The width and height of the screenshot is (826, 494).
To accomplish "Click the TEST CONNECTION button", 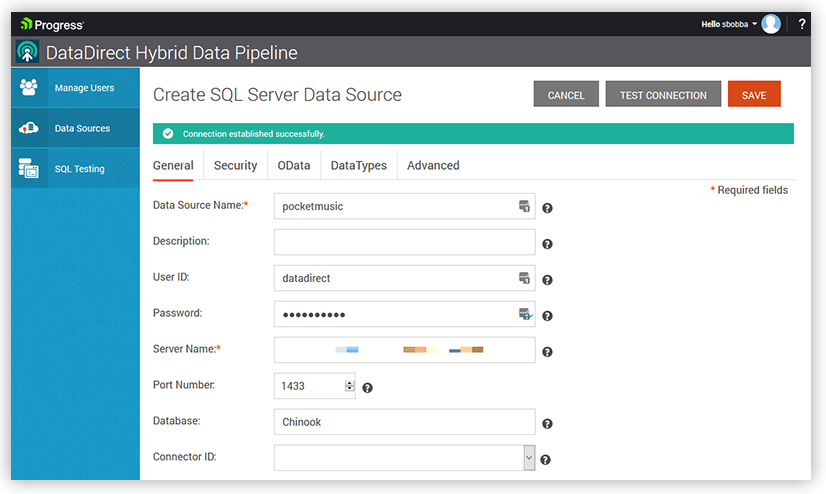I will click(x=663, y=95).
